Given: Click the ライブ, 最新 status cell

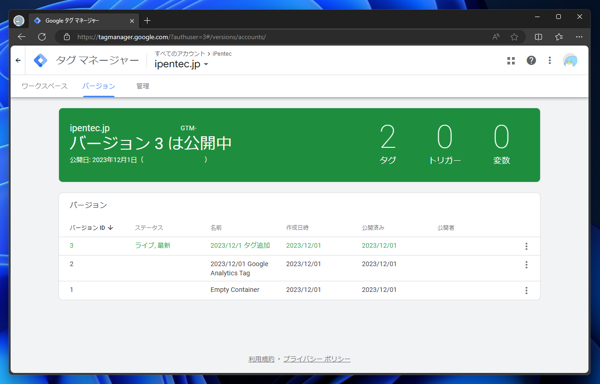Looking at the screenshot, I should coord(153,246).
